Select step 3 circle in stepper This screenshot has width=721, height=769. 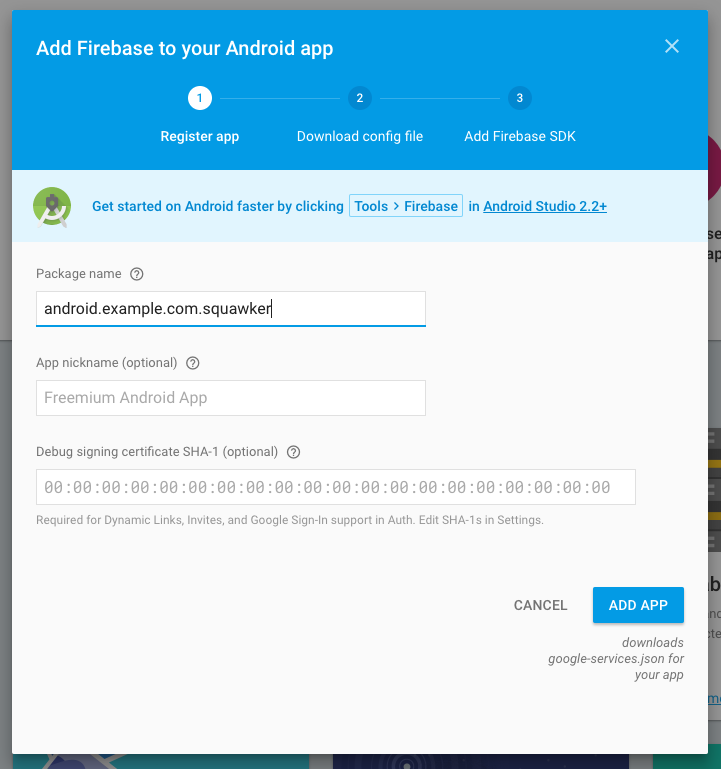tap(519, 98)
